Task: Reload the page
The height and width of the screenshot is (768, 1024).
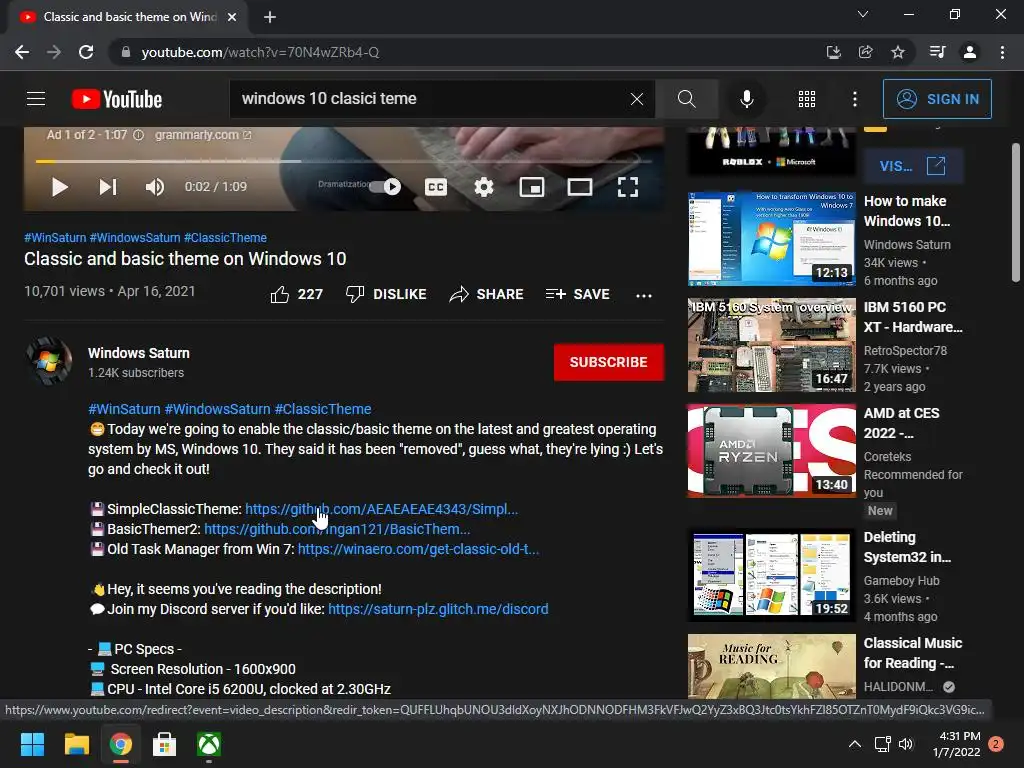Action: coord(86,52)
